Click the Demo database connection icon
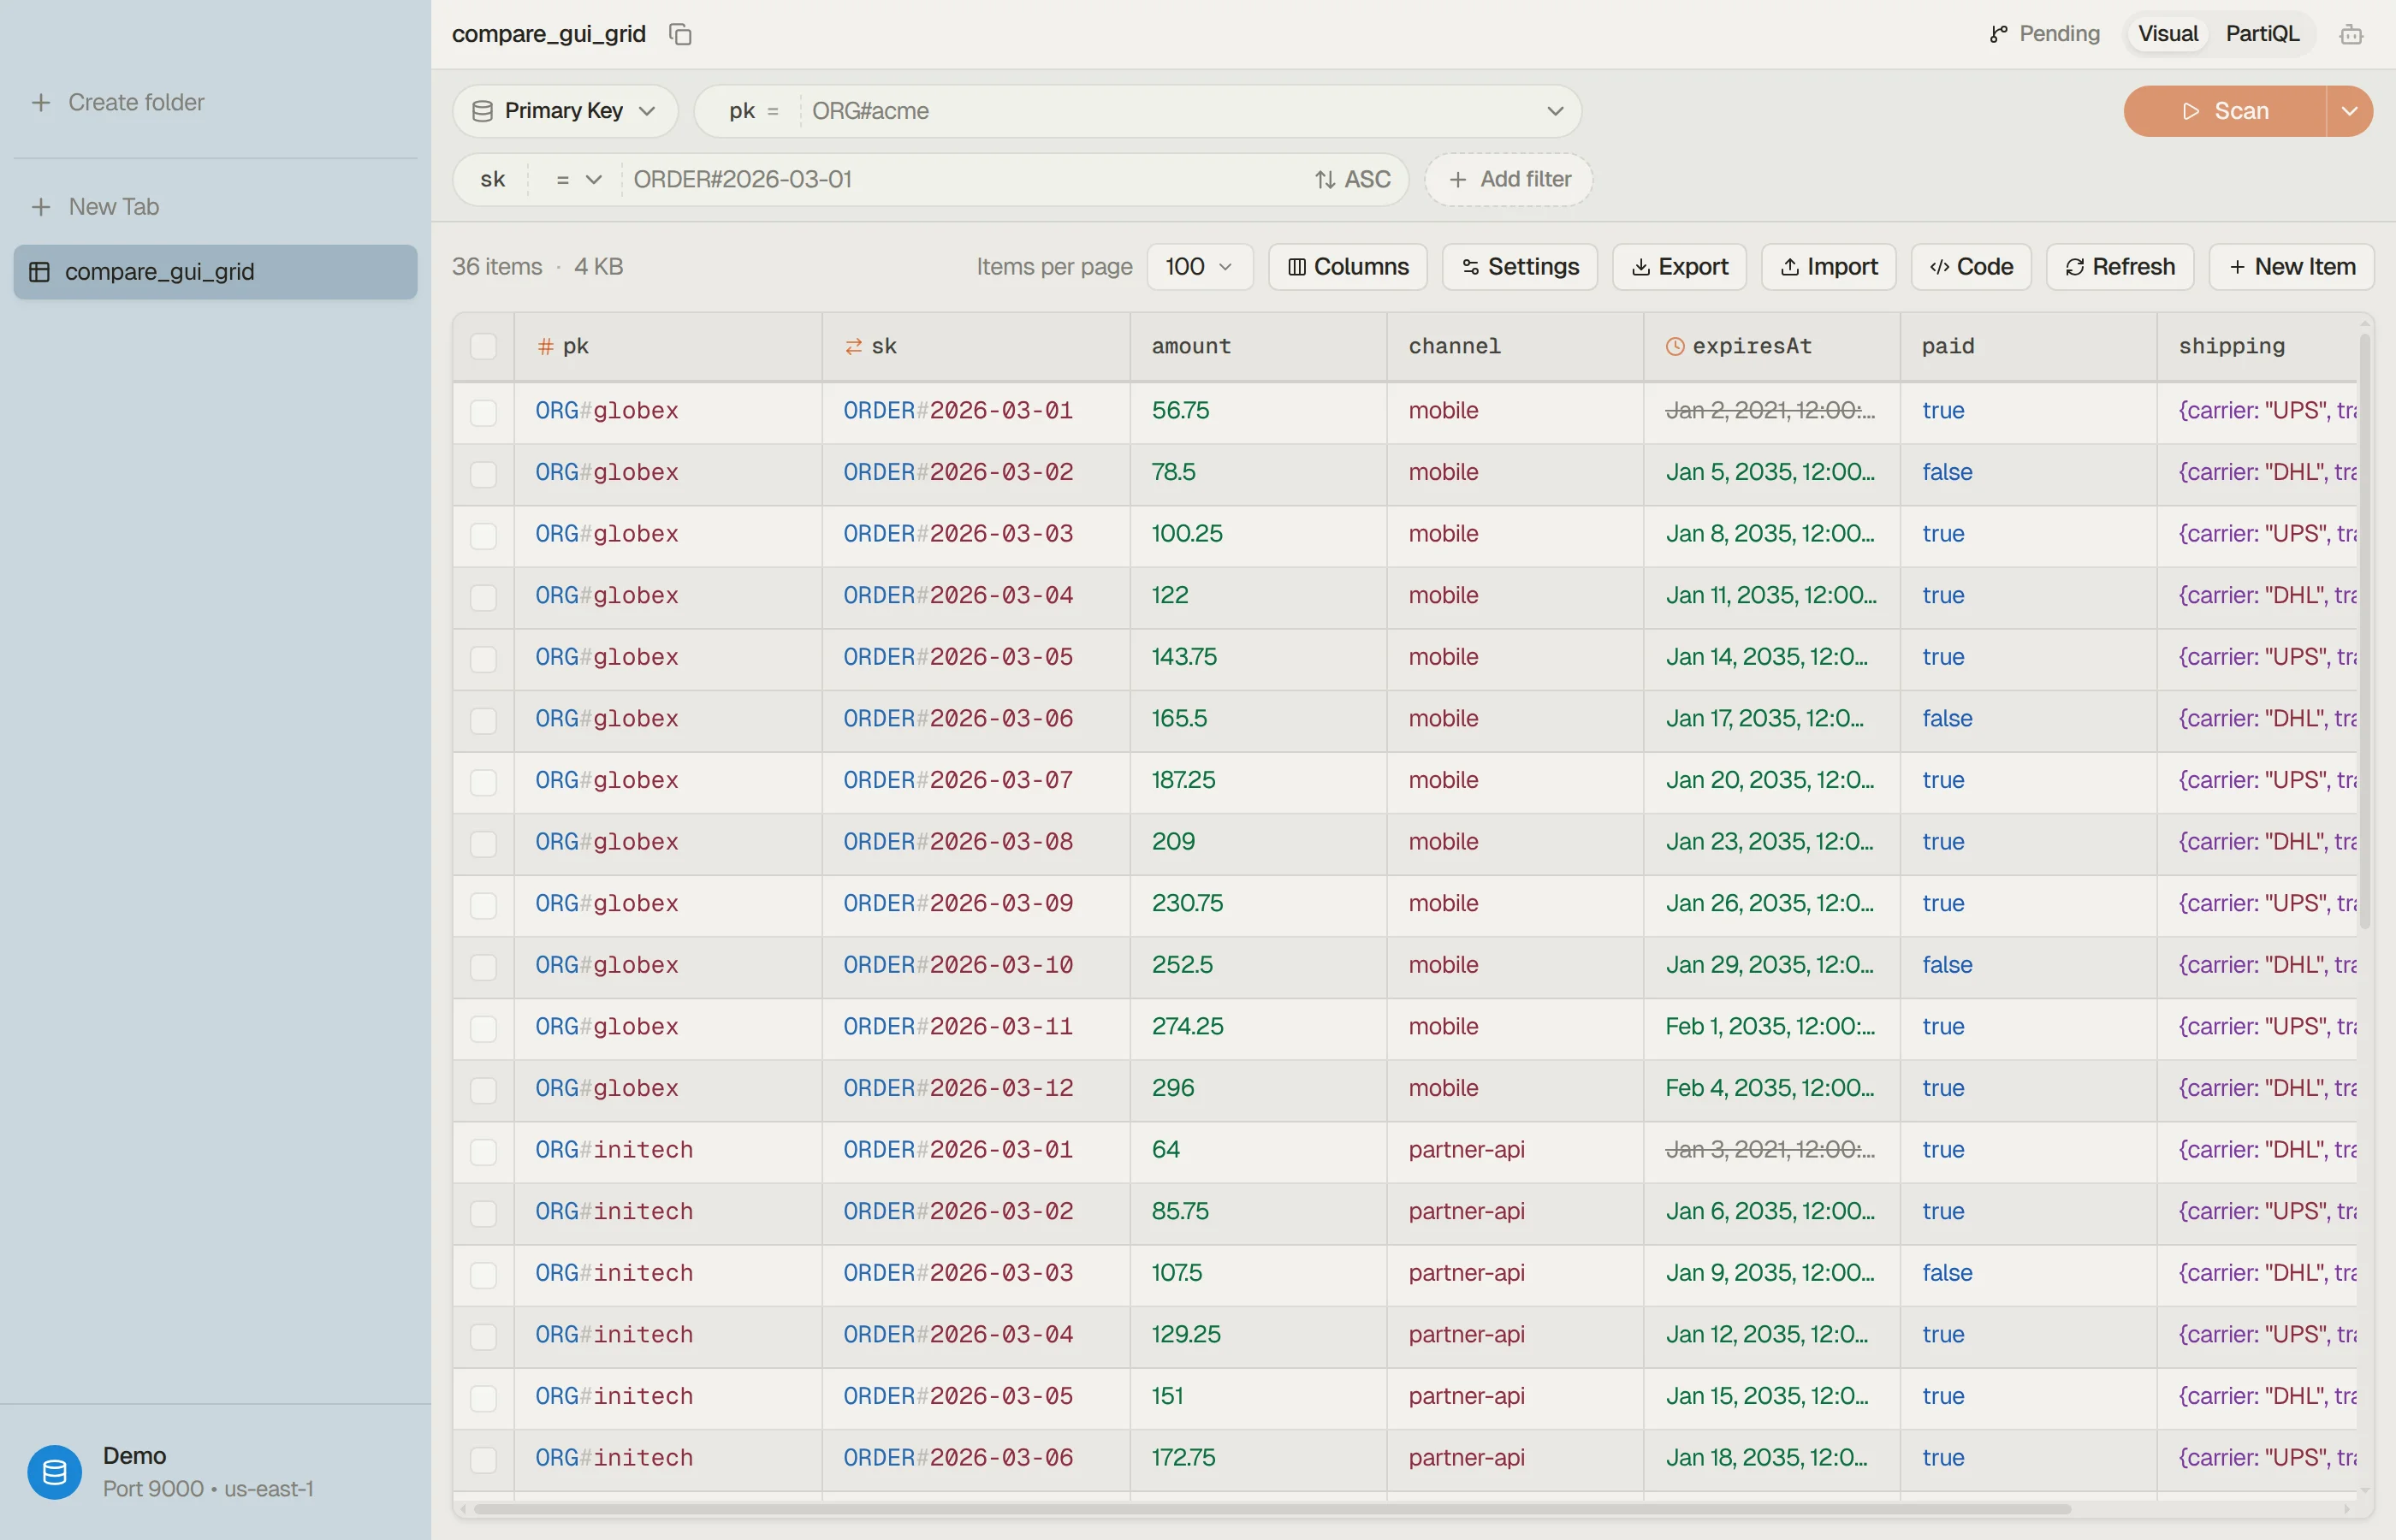2396x1540 pixels. point(54,1471)
